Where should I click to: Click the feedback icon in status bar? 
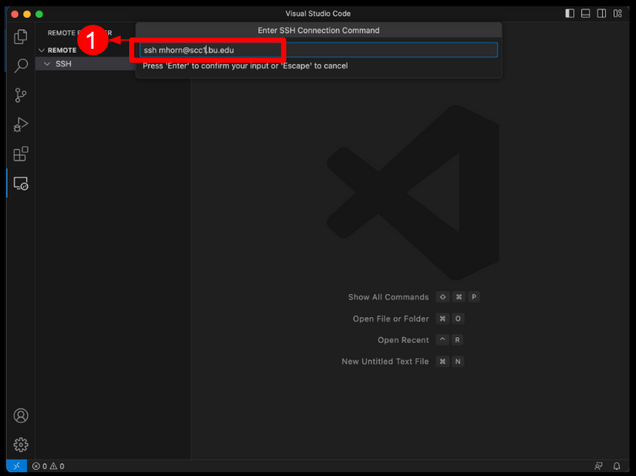(598, 466)
